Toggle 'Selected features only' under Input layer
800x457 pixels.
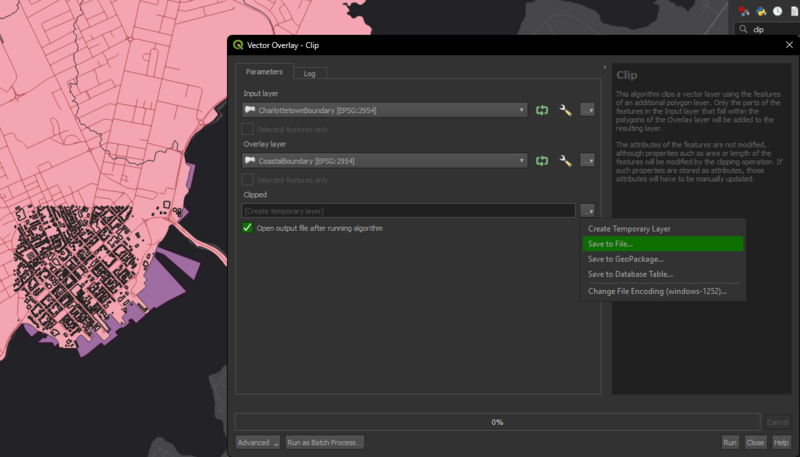pyautogui.click(x=248, y=129)
